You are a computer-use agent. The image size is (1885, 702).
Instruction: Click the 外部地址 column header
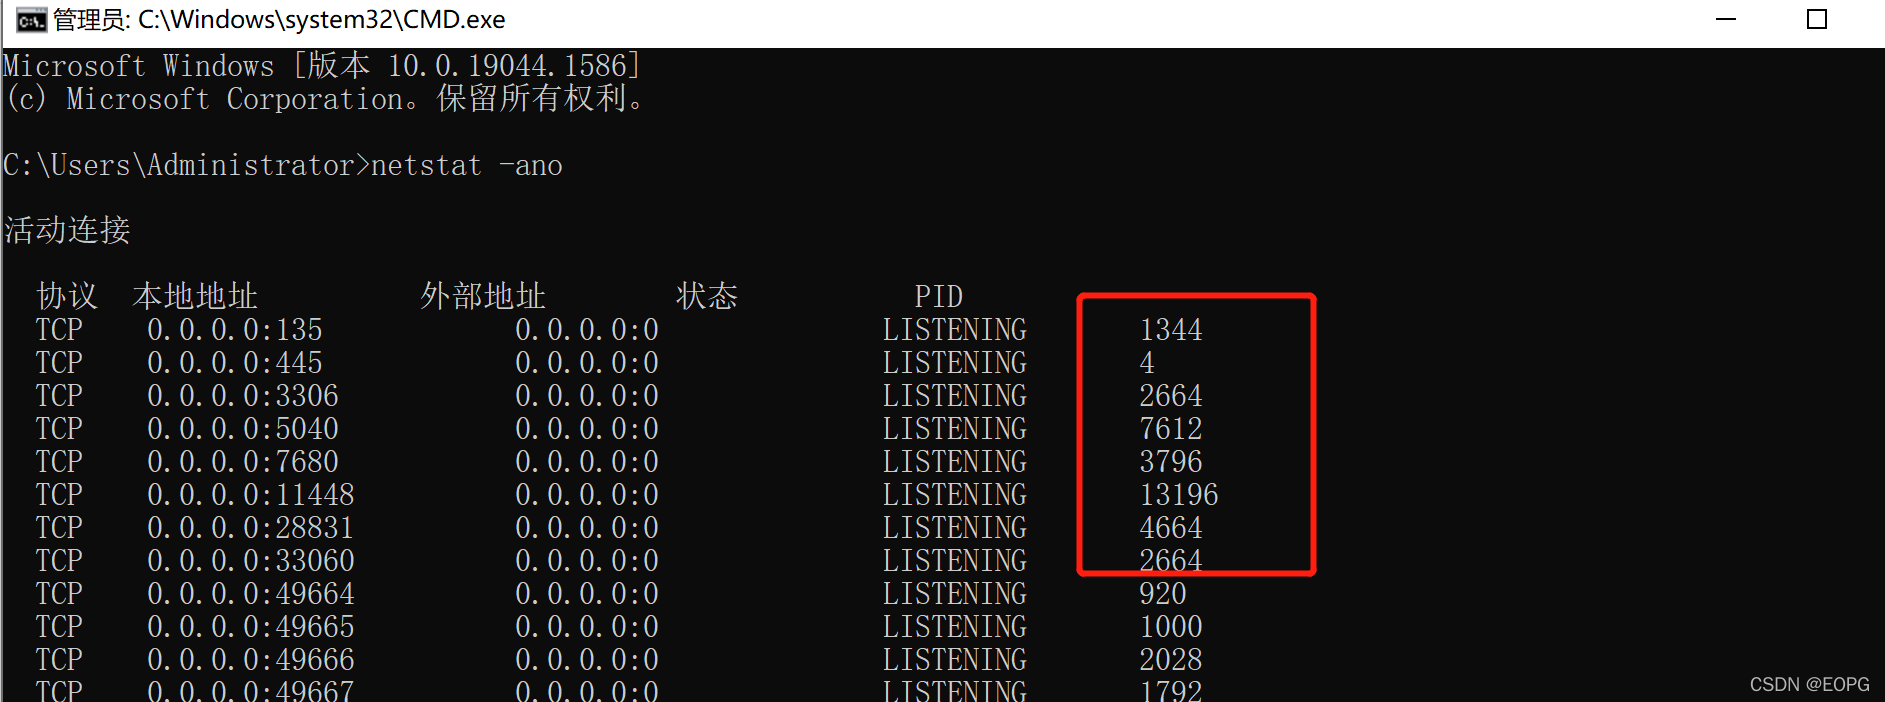click(x=483, y=296)
